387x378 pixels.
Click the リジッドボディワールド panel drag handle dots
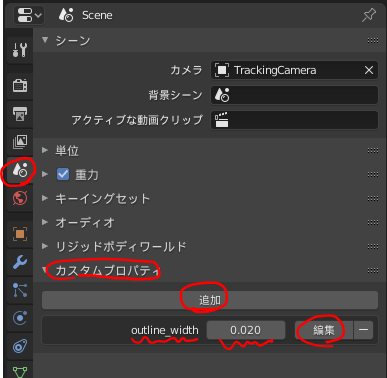tap(373, 246)
